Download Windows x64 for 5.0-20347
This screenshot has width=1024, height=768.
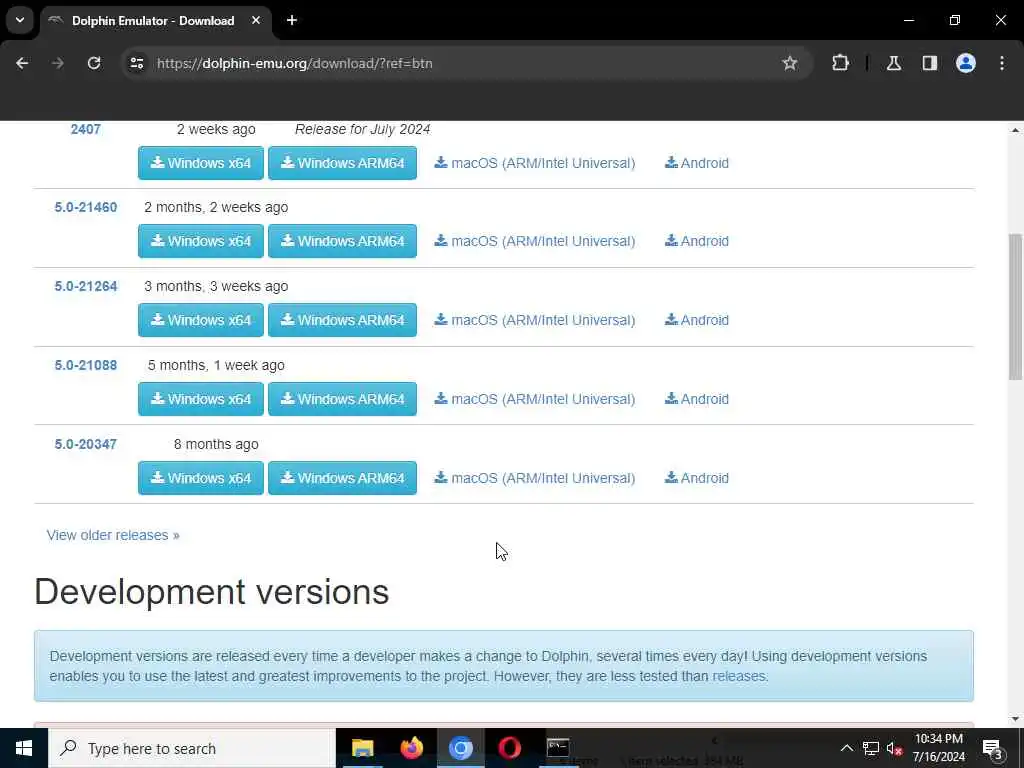click(x=201, y=478)
